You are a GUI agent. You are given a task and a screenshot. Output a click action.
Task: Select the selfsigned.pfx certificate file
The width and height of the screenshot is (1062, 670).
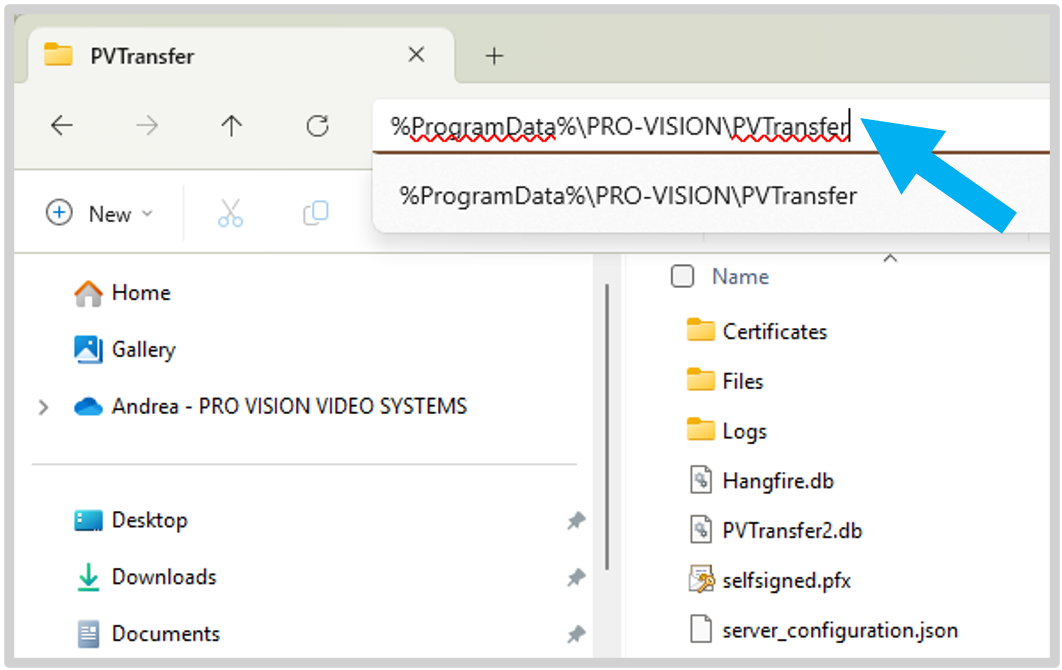tap(769, 581)
